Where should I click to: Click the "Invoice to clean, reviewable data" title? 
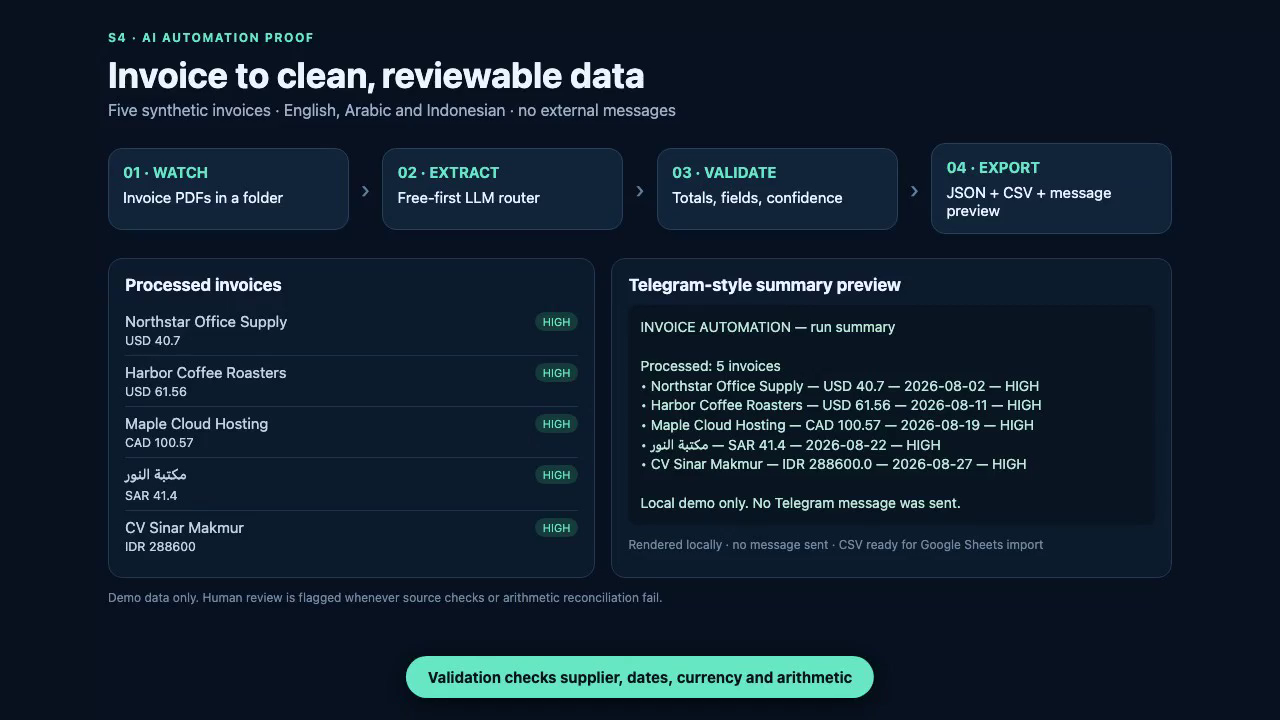(376, 76)
